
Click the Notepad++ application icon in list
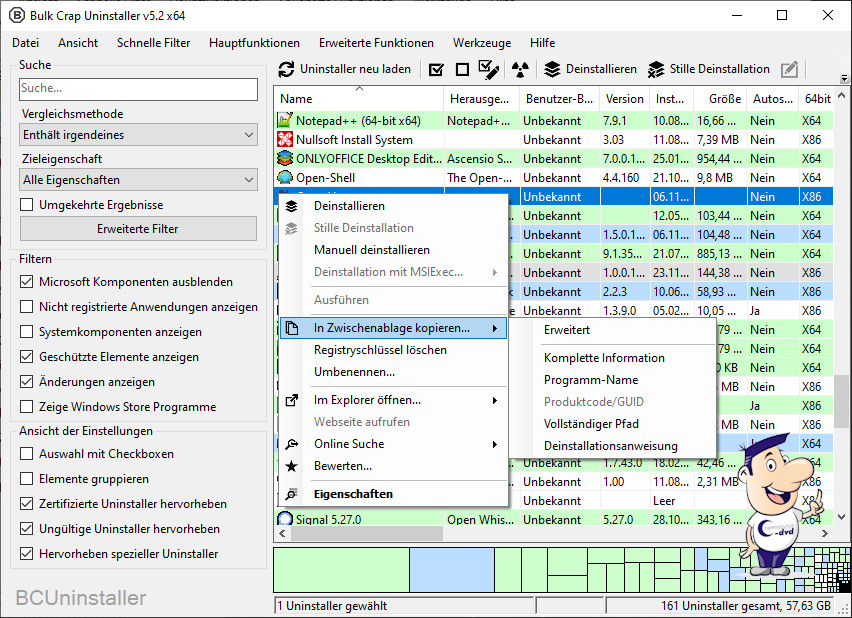tap(286, 121)
